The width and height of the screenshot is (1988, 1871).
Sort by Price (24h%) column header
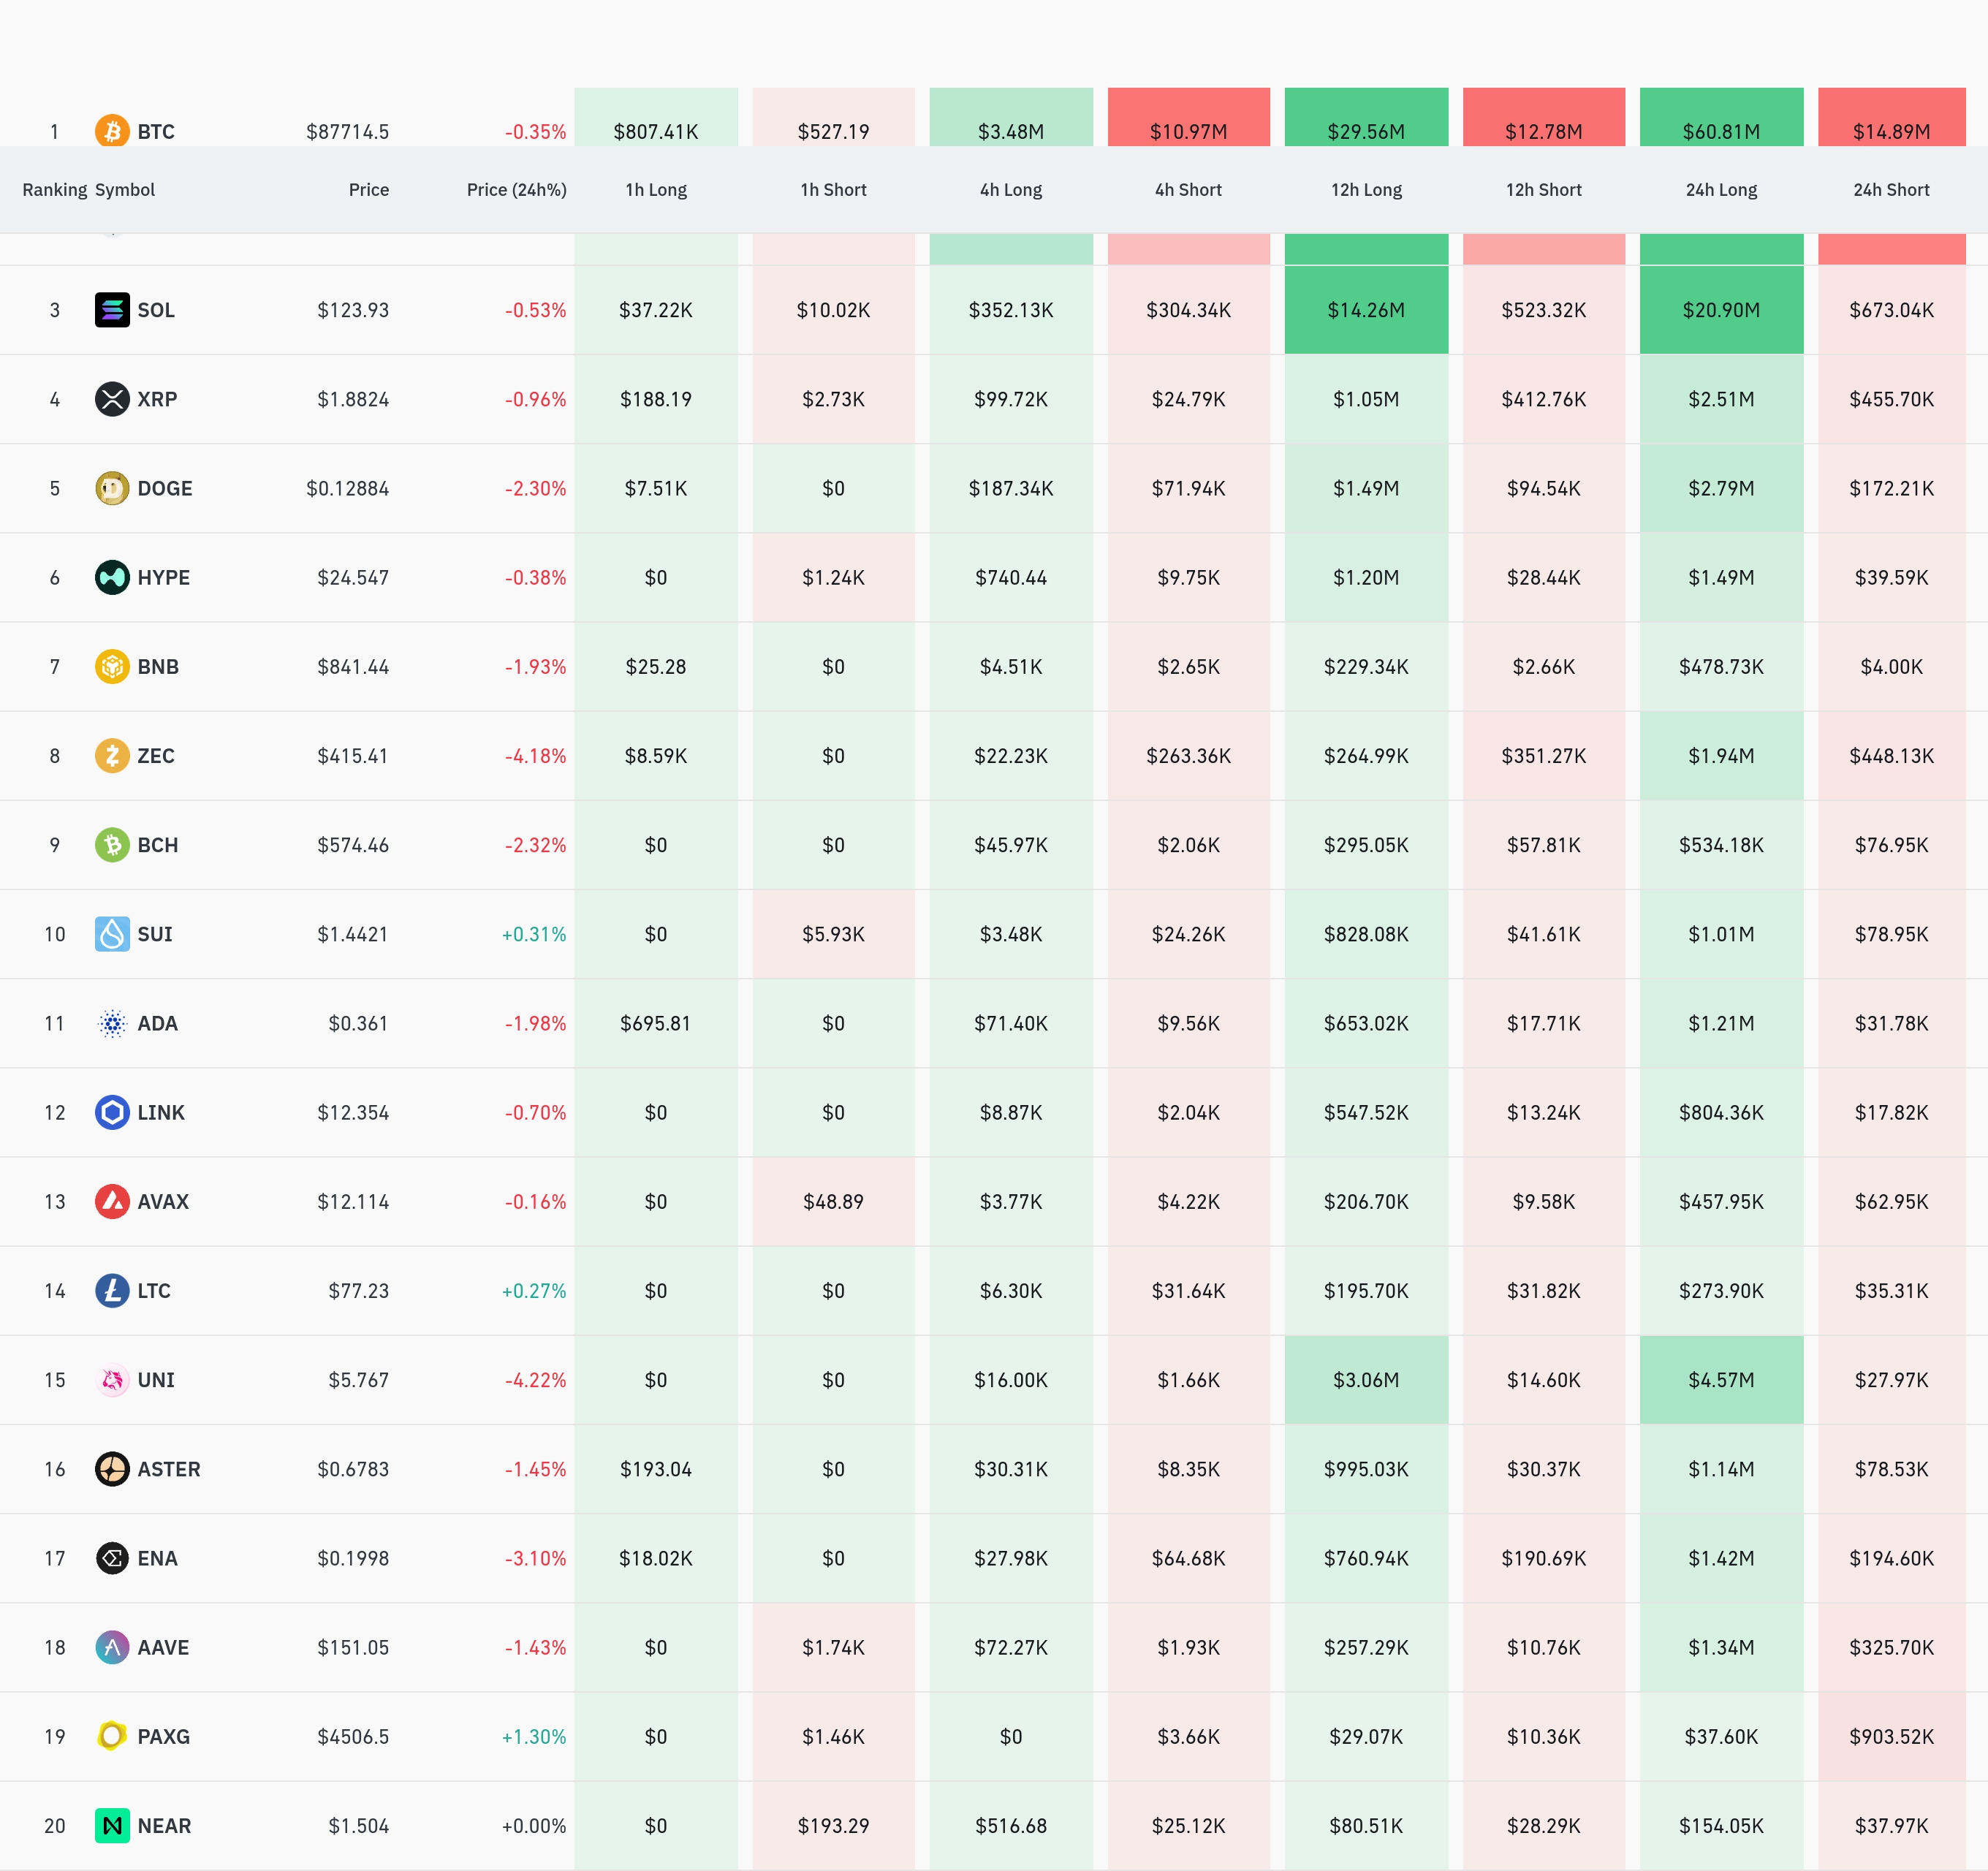click(x=516, y=190)
